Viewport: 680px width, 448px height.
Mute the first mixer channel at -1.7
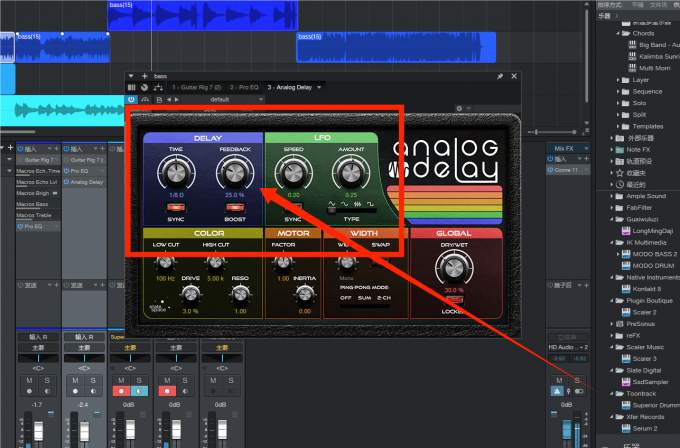point(29,380)
